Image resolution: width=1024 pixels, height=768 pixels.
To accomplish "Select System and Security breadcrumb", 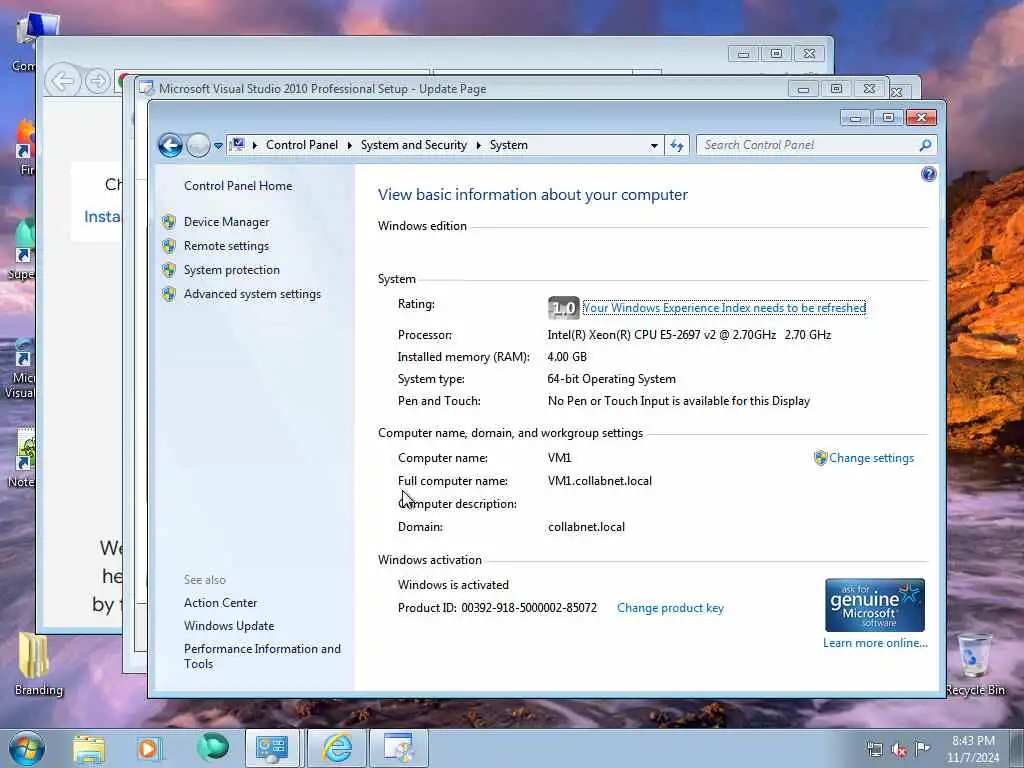I will (413, 145).
